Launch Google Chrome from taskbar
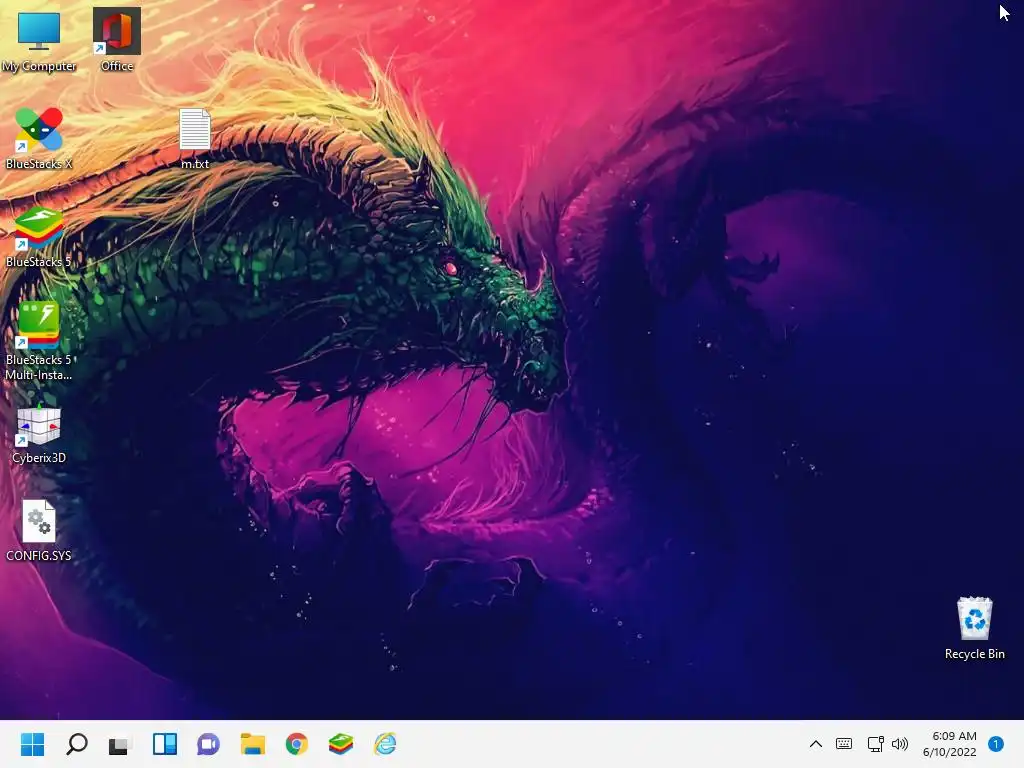Viewport: 1024px width, 768px height. (x=296, y=744)
